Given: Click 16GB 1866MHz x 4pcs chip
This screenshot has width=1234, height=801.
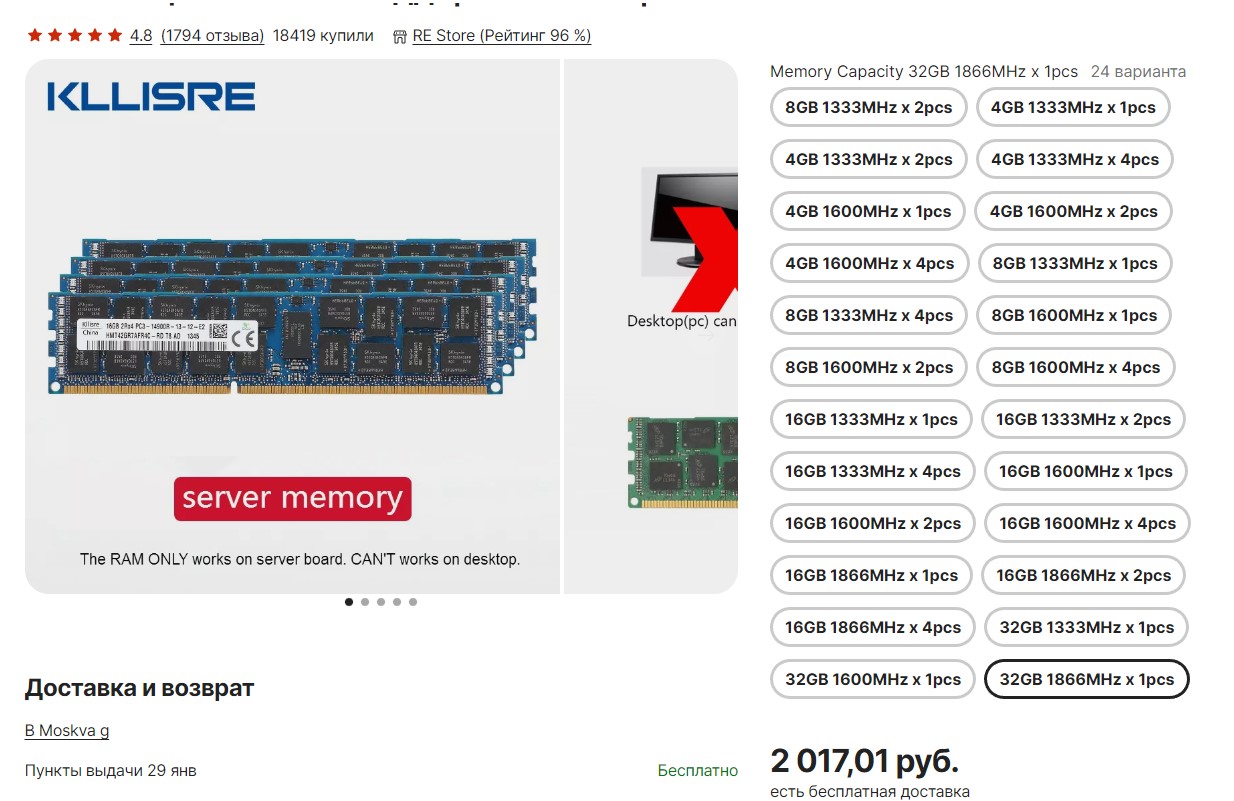Looking at the screenshot, I should click(x=873, y=627).
